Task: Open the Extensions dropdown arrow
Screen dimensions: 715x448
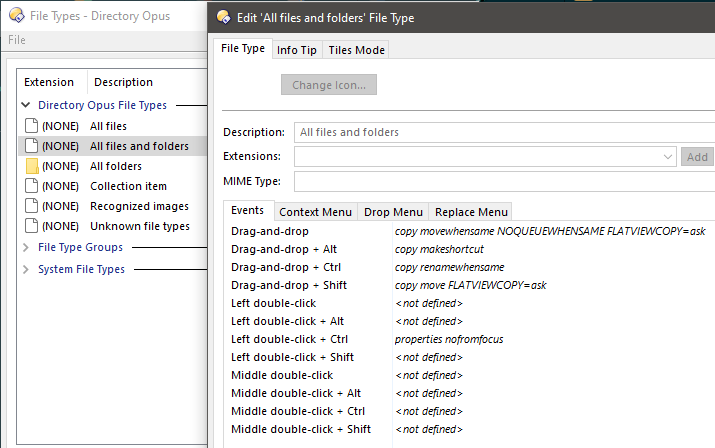Action: (668, 157)
